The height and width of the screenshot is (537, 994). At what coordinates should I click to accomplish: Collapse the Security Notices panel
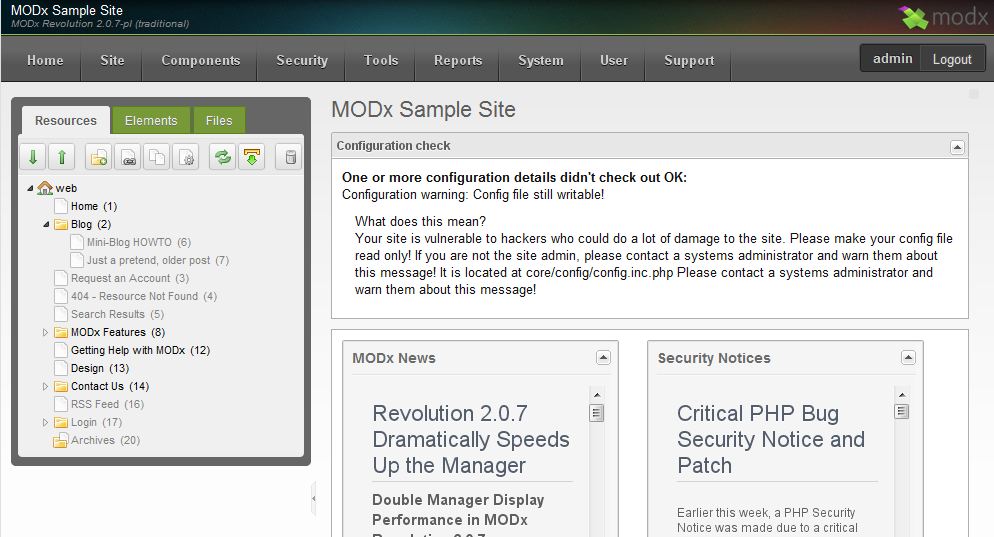(908, 358)
